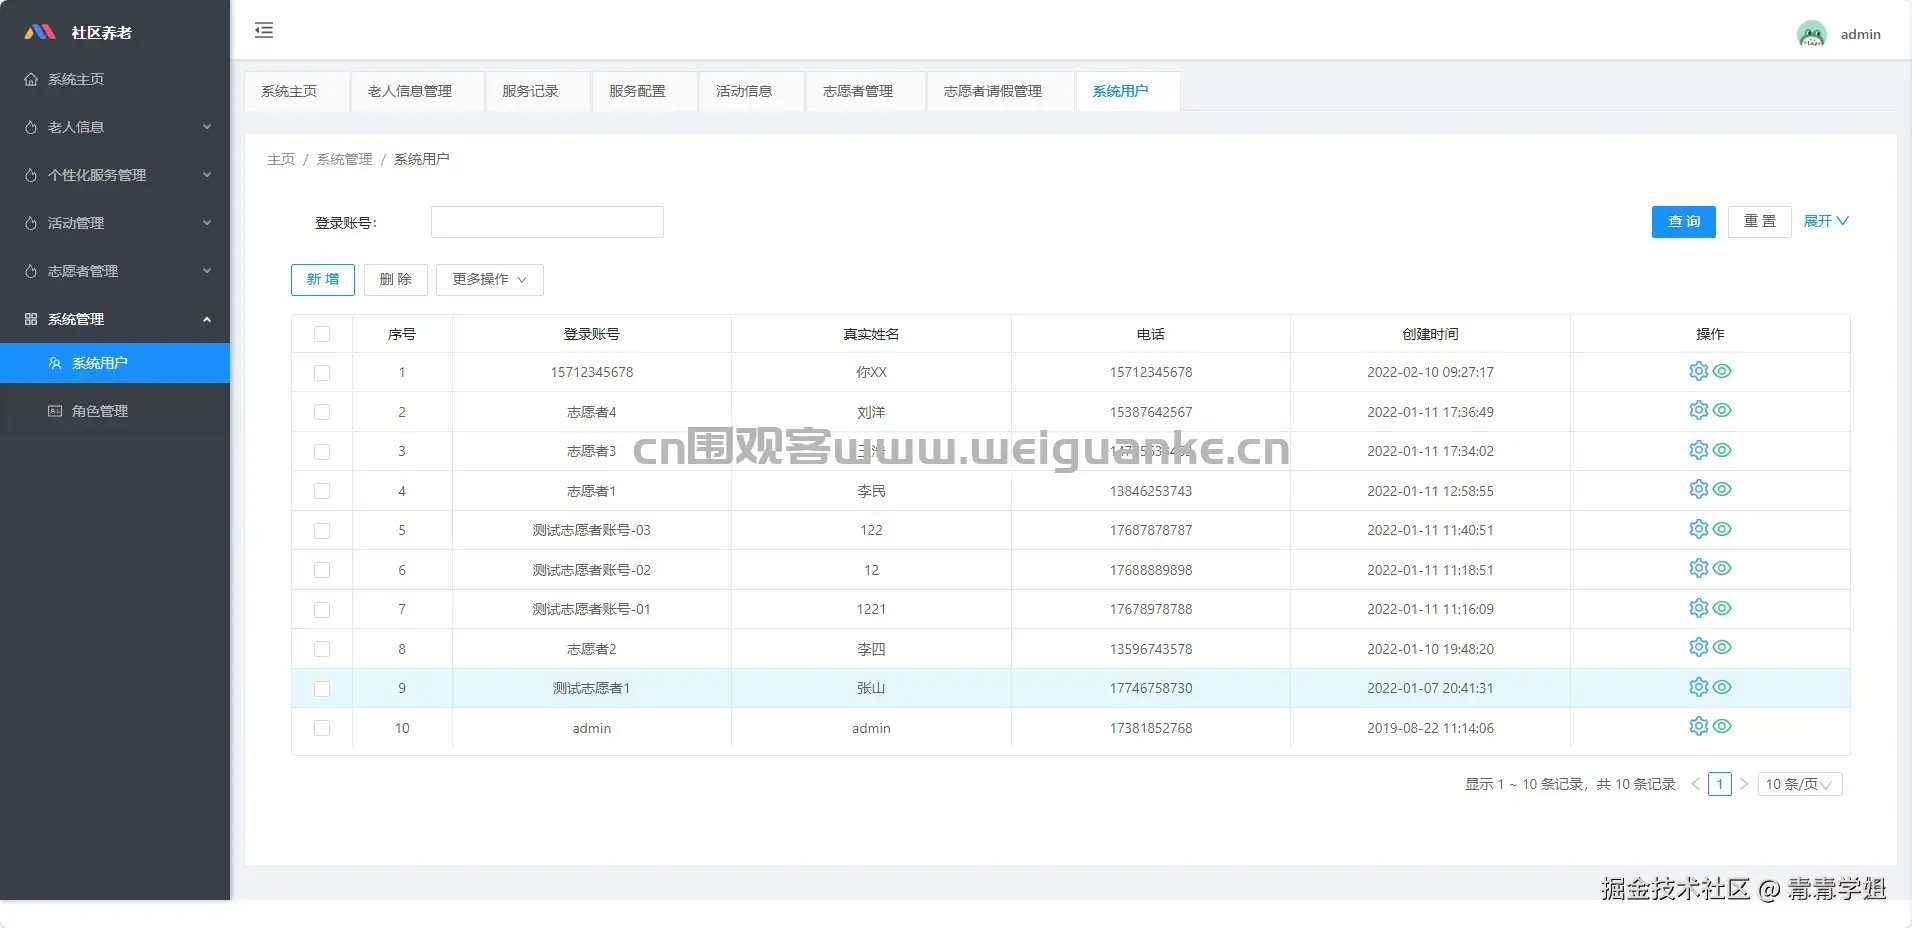The height and width of the screenshot is (928, 1912).
Task: Check the box for 志愿者1 row
Action: [322, 491]
